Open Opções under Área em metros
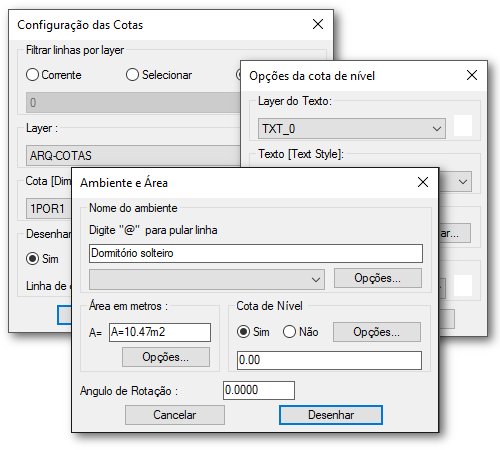The width and height of the screenshot is (500, 450). pyautogui.click(x=166, y=357)
